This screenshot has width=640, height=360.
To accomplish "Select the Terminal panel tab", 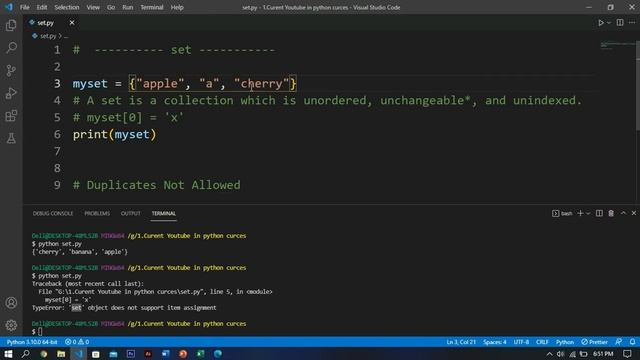I will click(x=164, y=213).
